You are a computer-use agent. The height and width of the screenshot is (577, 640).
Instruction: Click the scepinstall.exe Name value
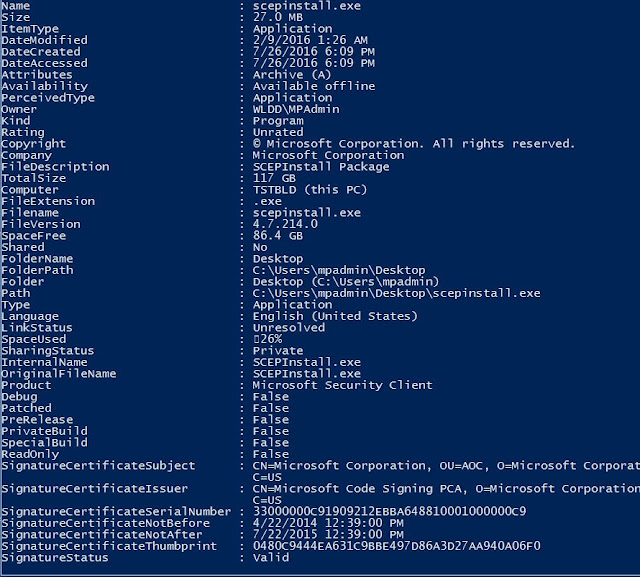(307, 6)
